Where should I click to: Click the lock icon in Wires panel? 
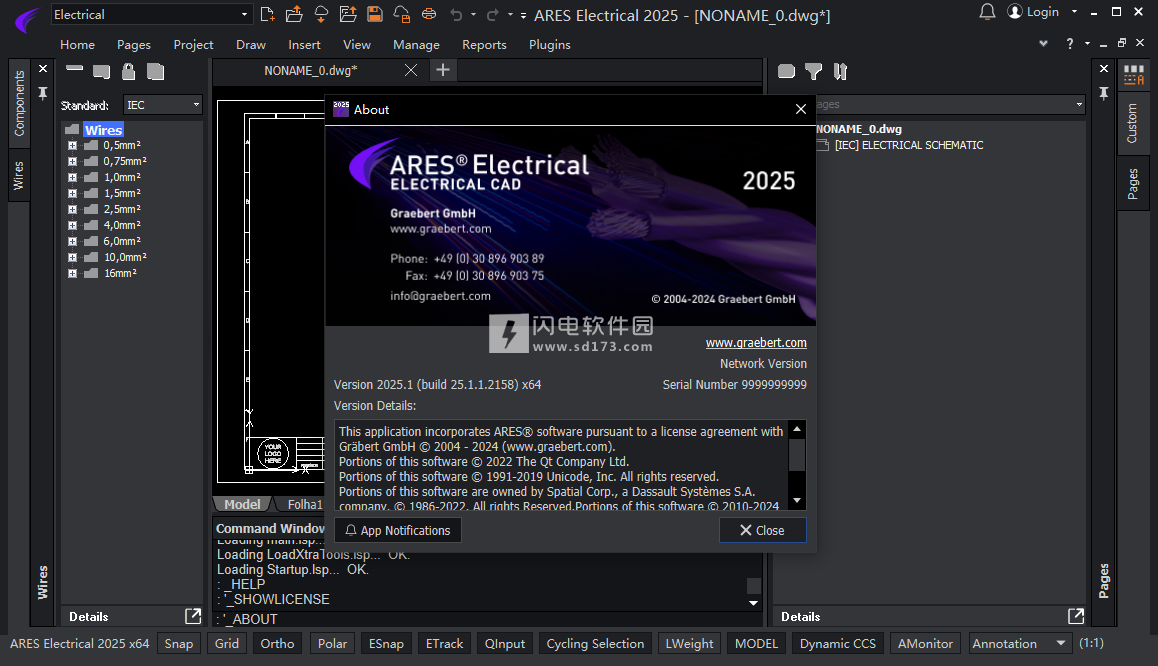129,72
